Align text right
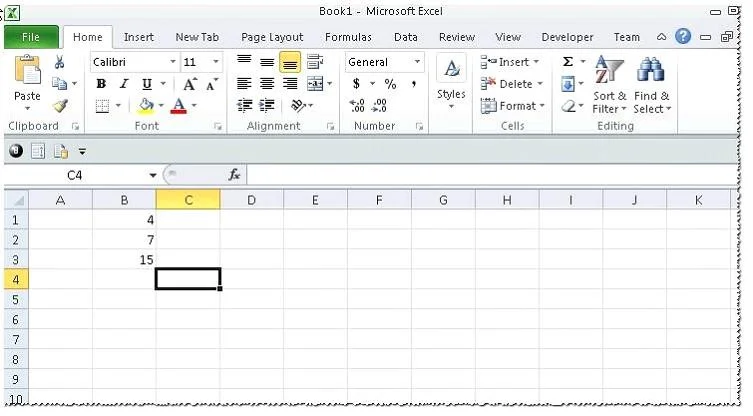This screenshot has width=753, height=416. (290, 84)
